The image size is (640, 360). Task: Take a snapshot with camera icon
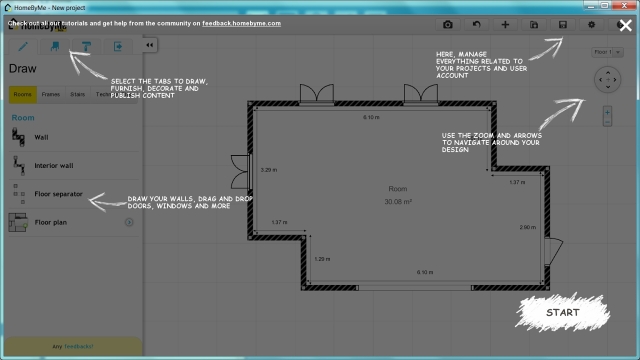tap(448, 24)
